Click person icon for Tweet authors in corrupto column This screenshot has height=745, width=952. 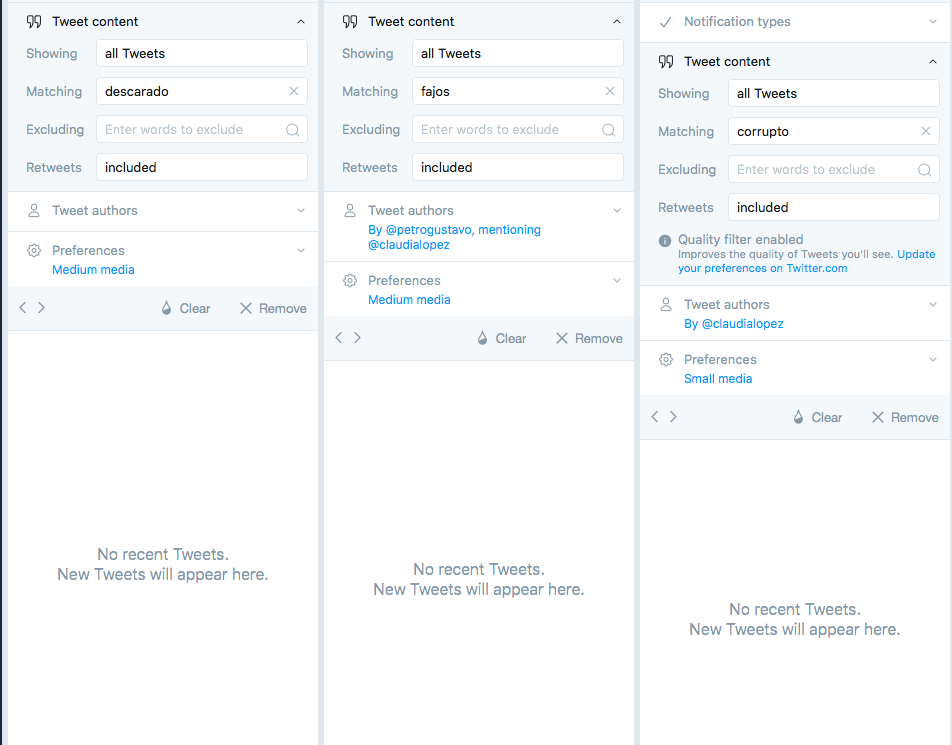(666, 305)
